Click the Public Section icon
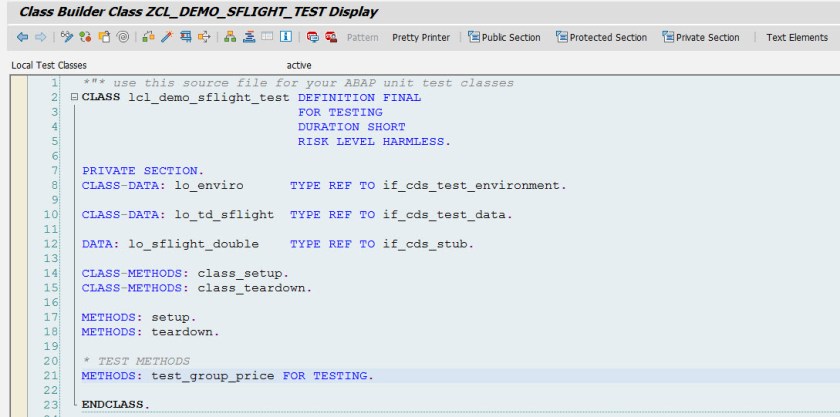The image size is (840, 417). pos(474,37)
